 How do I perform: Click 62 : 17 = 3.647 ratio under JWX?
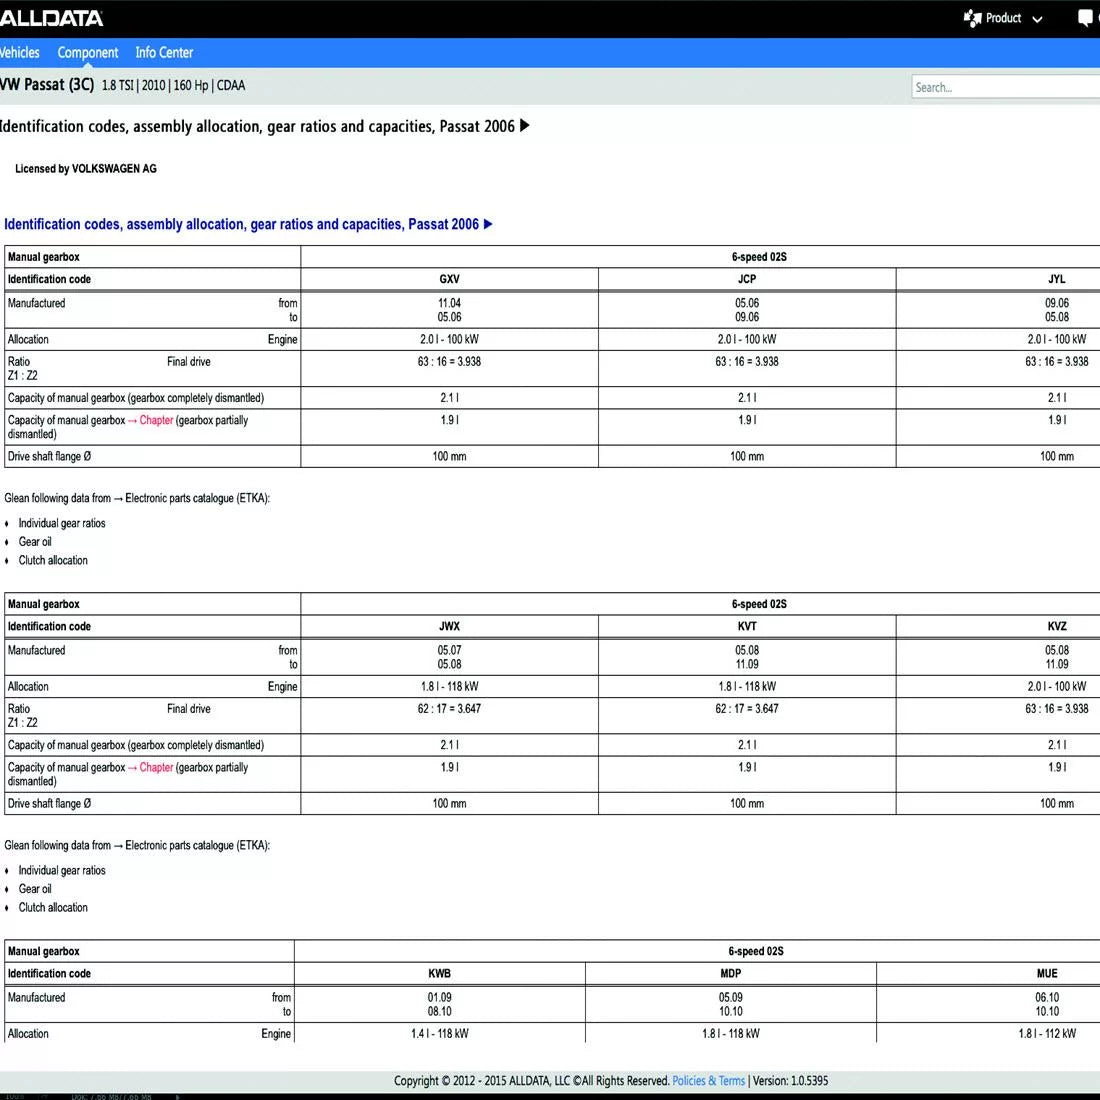point(450,709)
